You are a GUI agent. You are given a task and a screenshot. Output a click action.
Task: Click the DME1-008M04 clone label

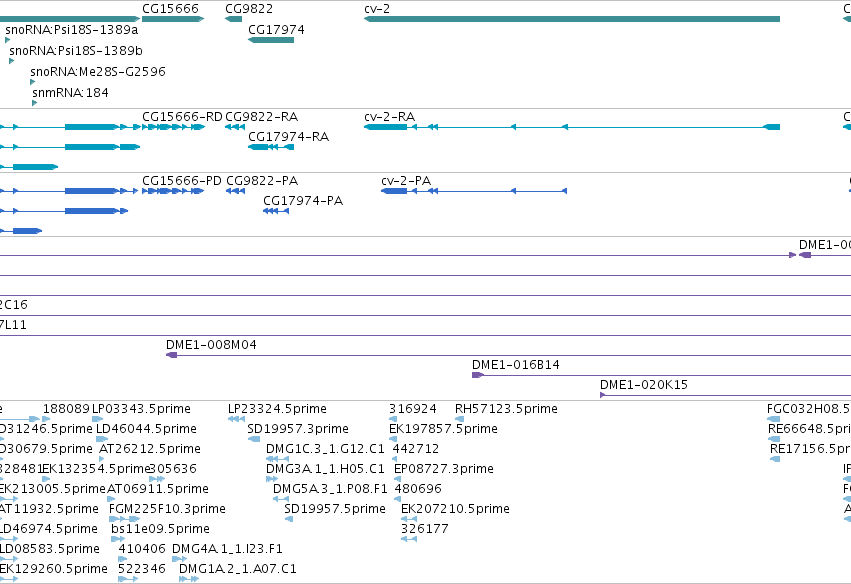[211, 345]
